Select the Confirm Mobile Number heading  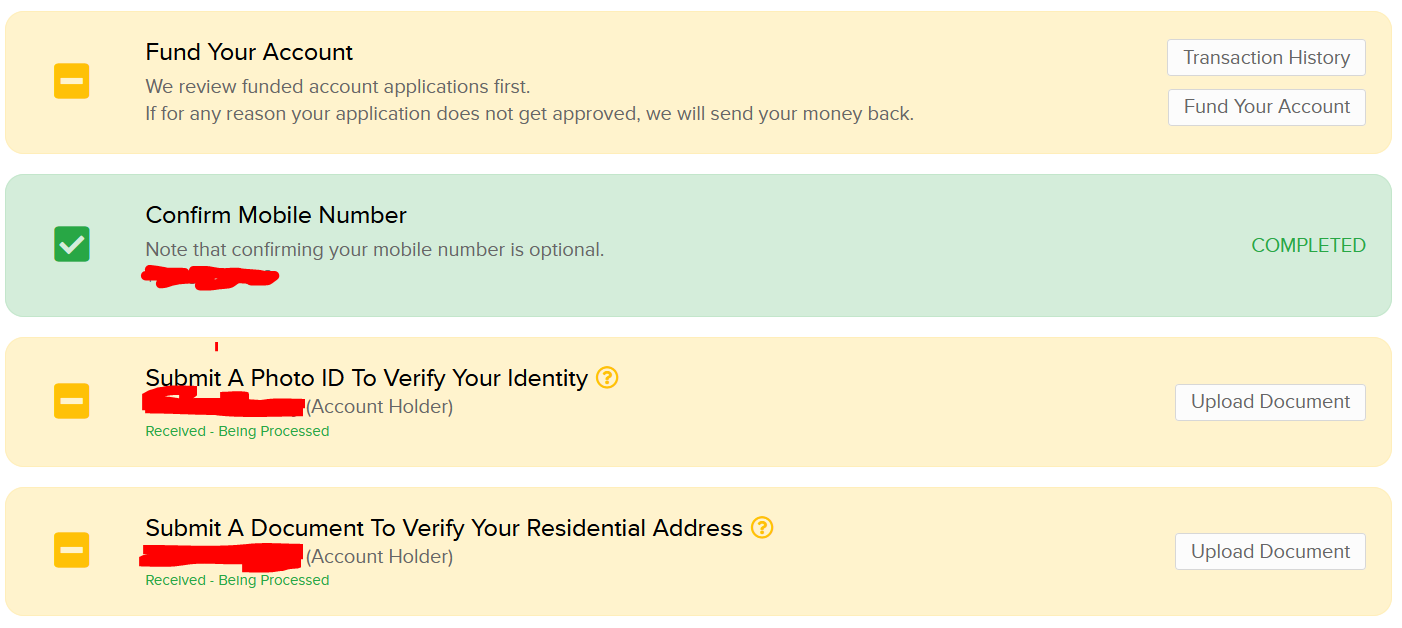click(276, 215)
